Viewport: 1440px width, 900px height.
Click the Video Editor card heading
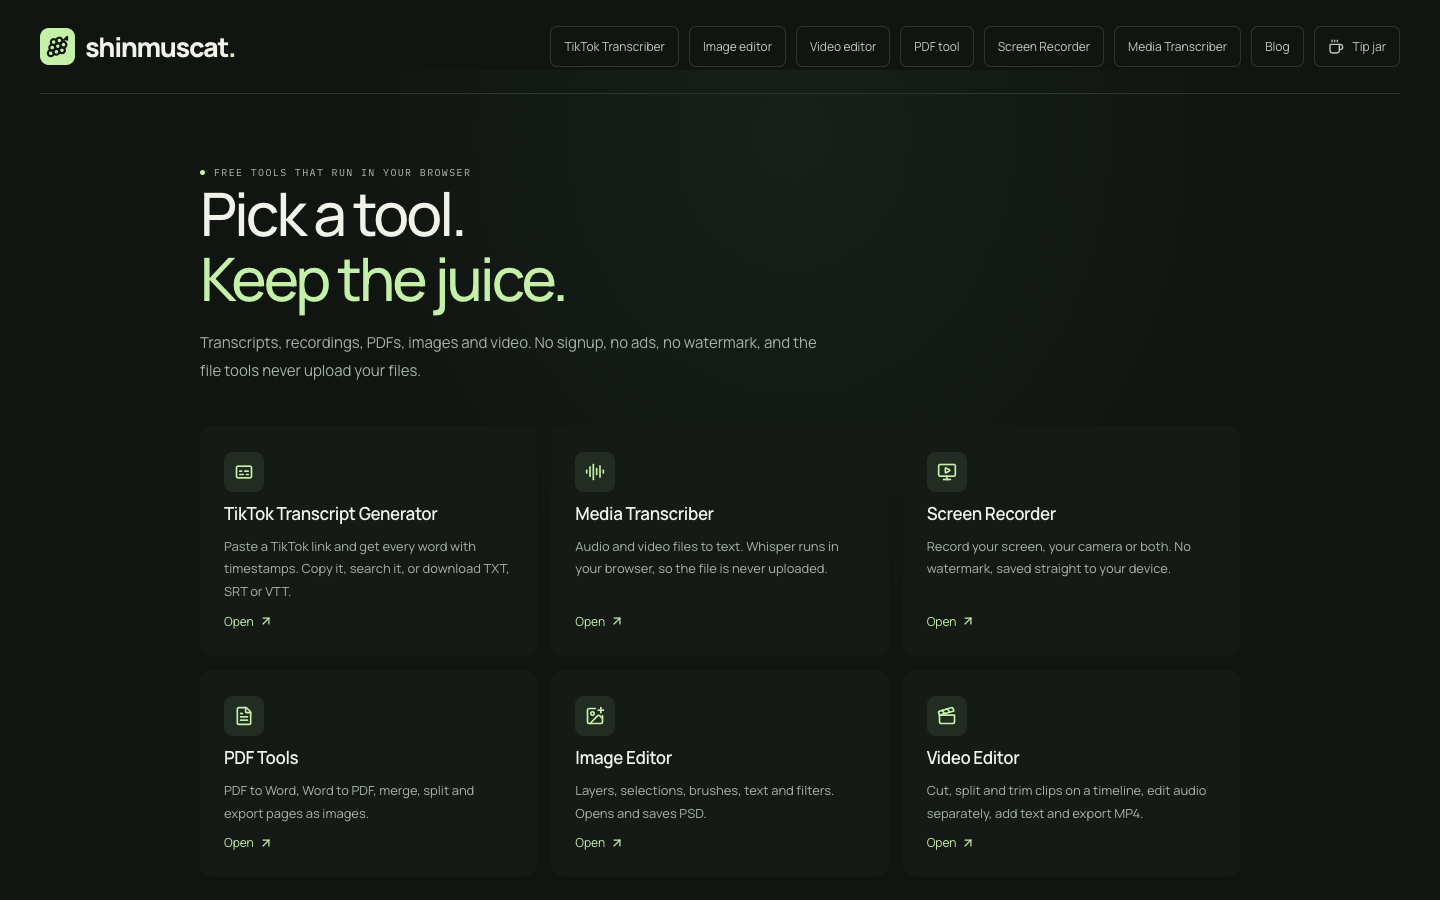click(x=973, y=758)
